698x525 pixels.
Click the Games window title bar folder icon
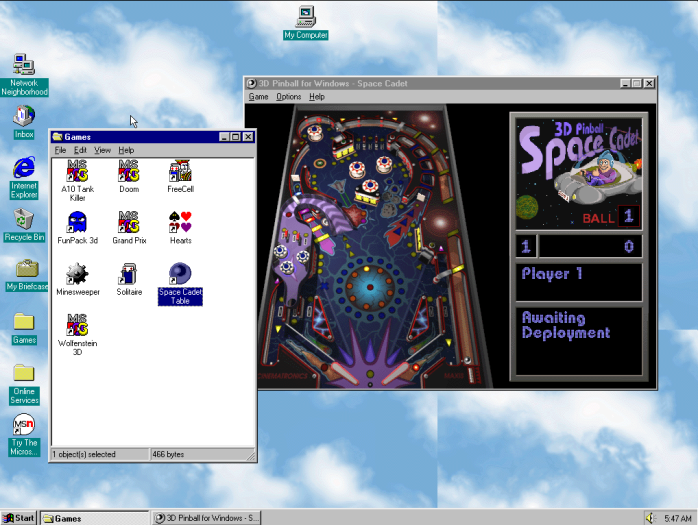[57, 137]
